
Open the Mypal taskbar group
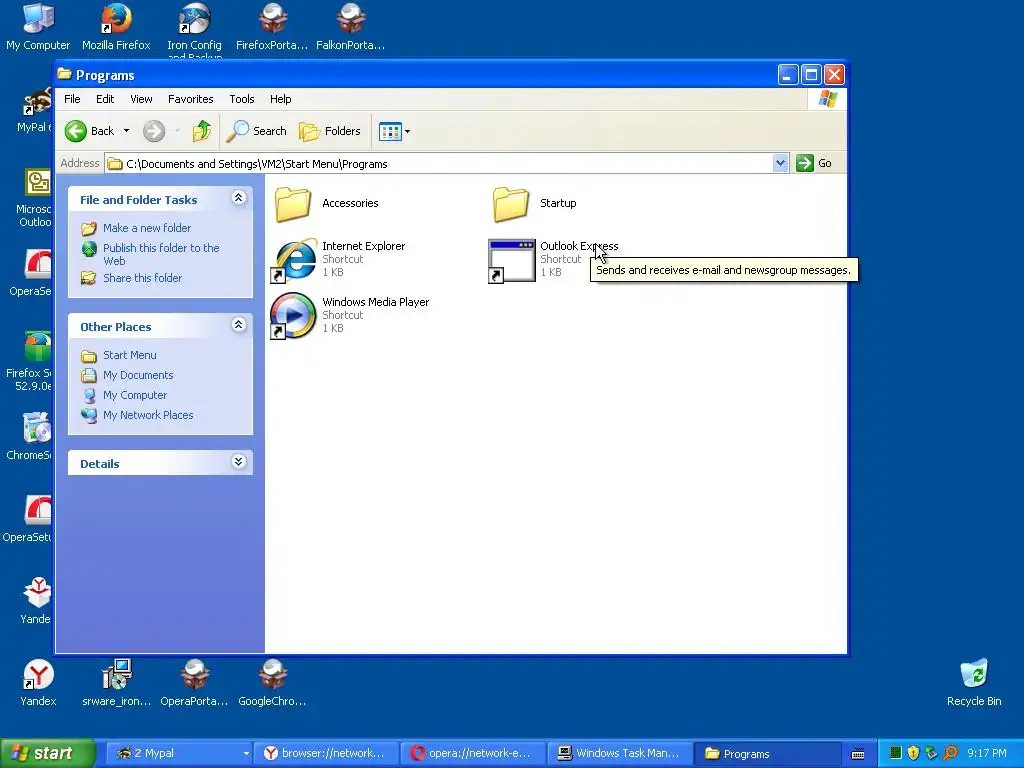(178, 754)
